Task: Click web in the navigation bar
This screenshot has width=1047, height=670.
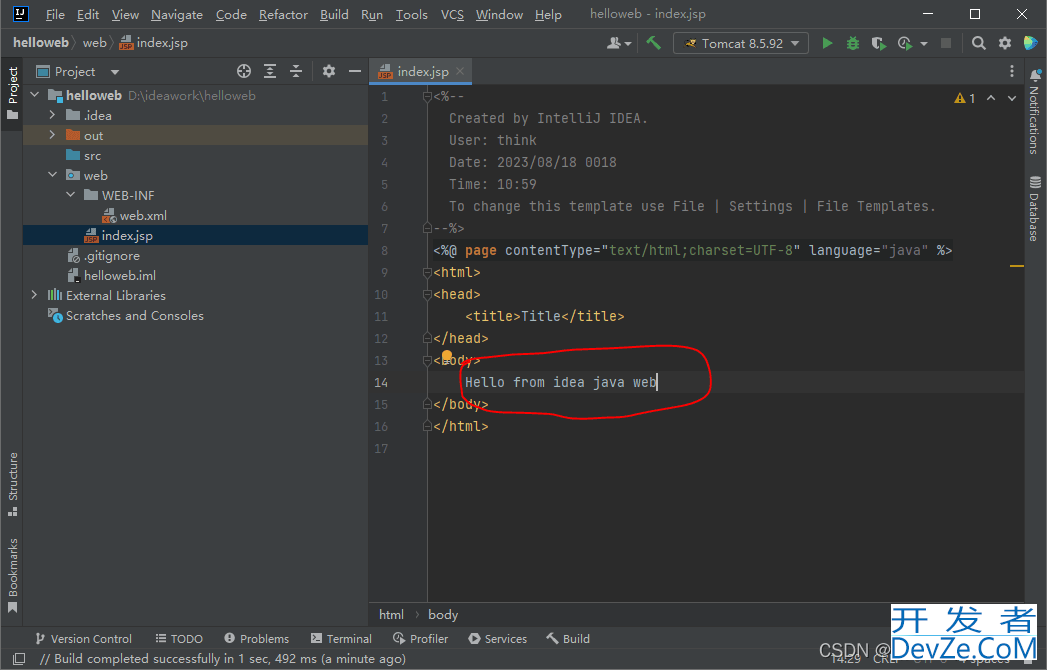Action: 95,43
